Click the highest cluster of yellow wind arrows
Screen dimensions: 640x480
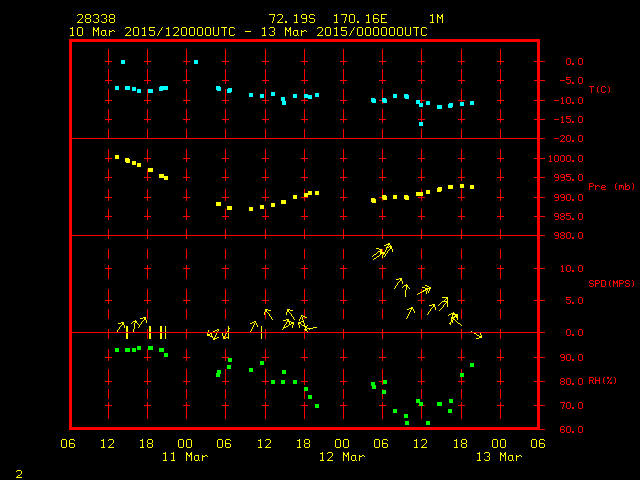point(383,251)
